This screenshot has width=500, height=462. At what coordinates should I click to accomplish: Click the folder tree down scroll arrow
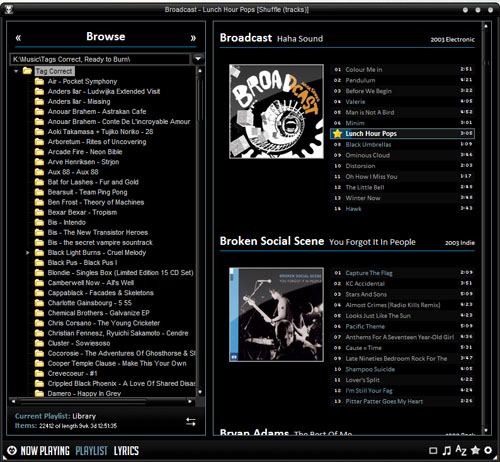pos(200,392)
